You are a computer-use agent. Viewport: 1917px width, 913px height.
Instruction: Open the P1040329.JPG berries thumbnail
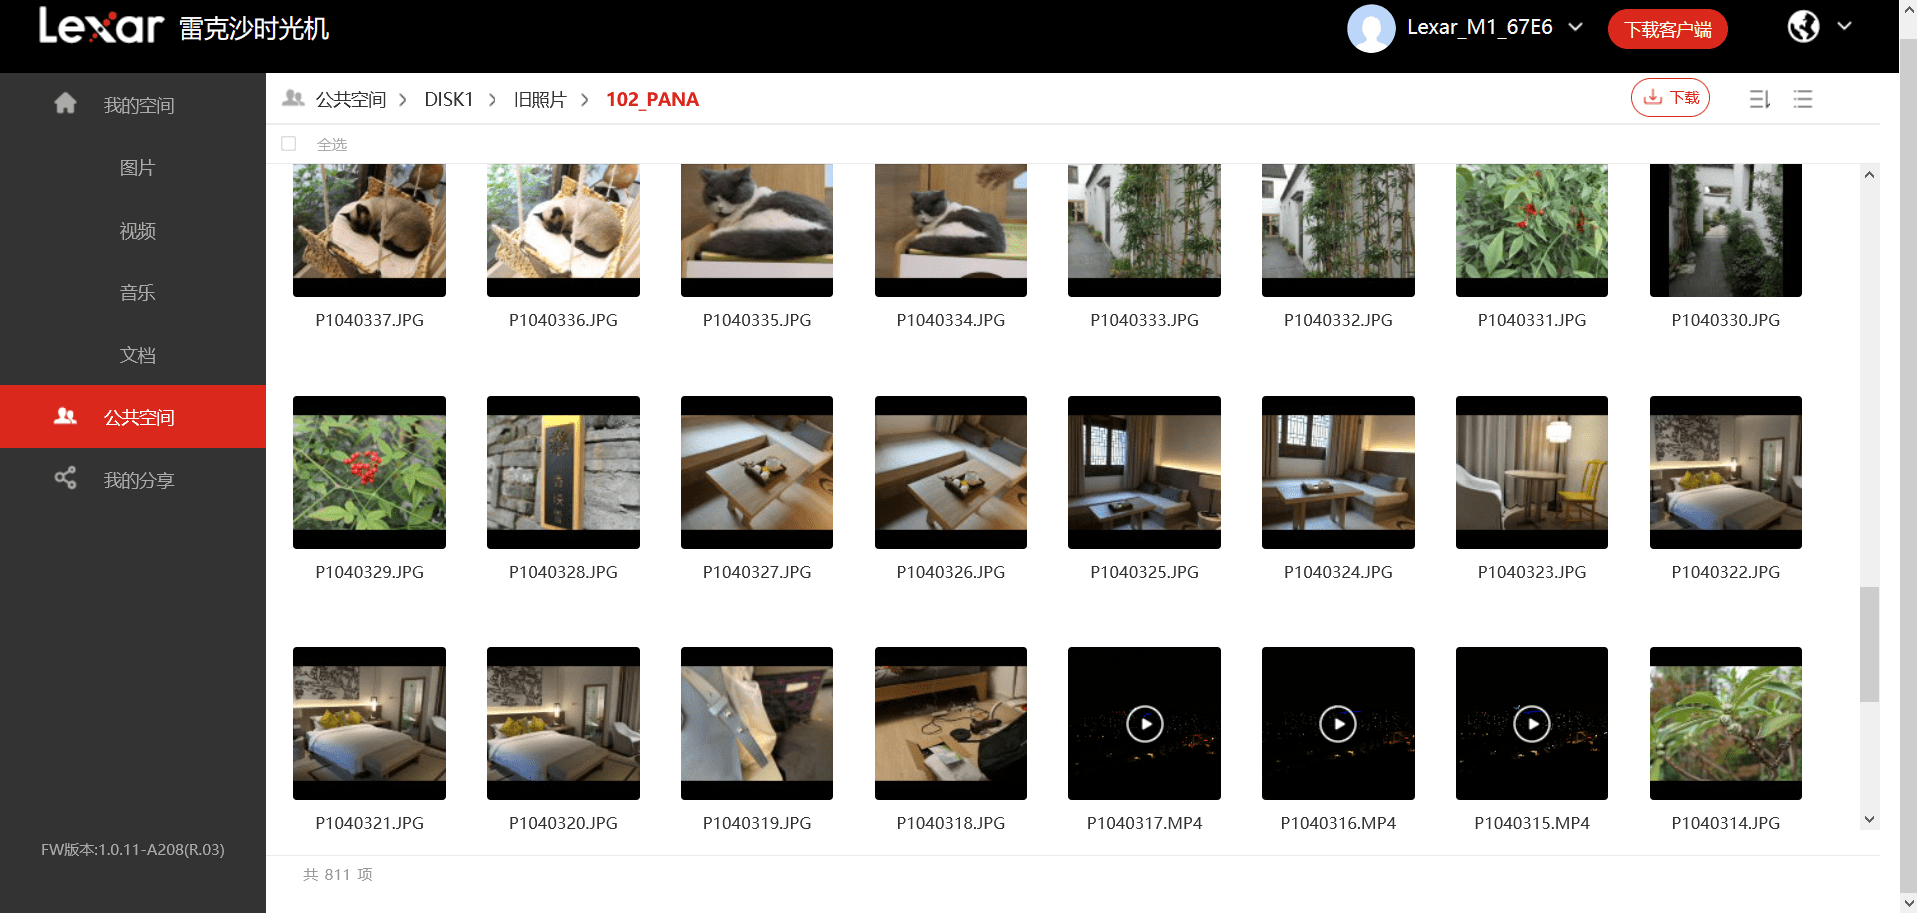point(369,472)
